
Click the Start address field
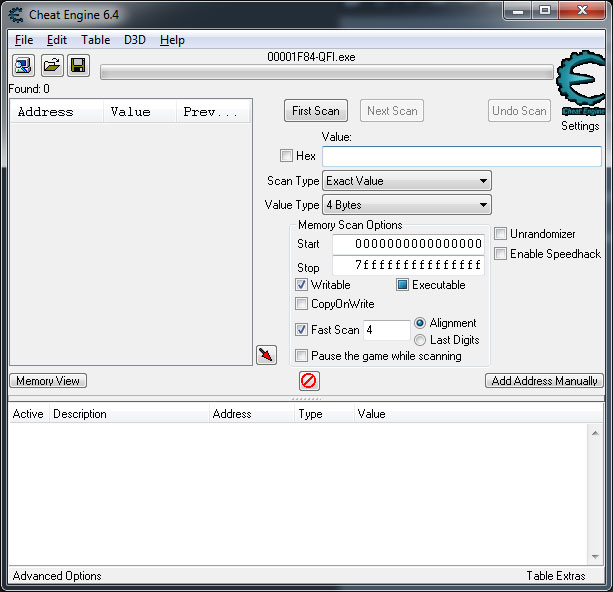tap(409, 244)
